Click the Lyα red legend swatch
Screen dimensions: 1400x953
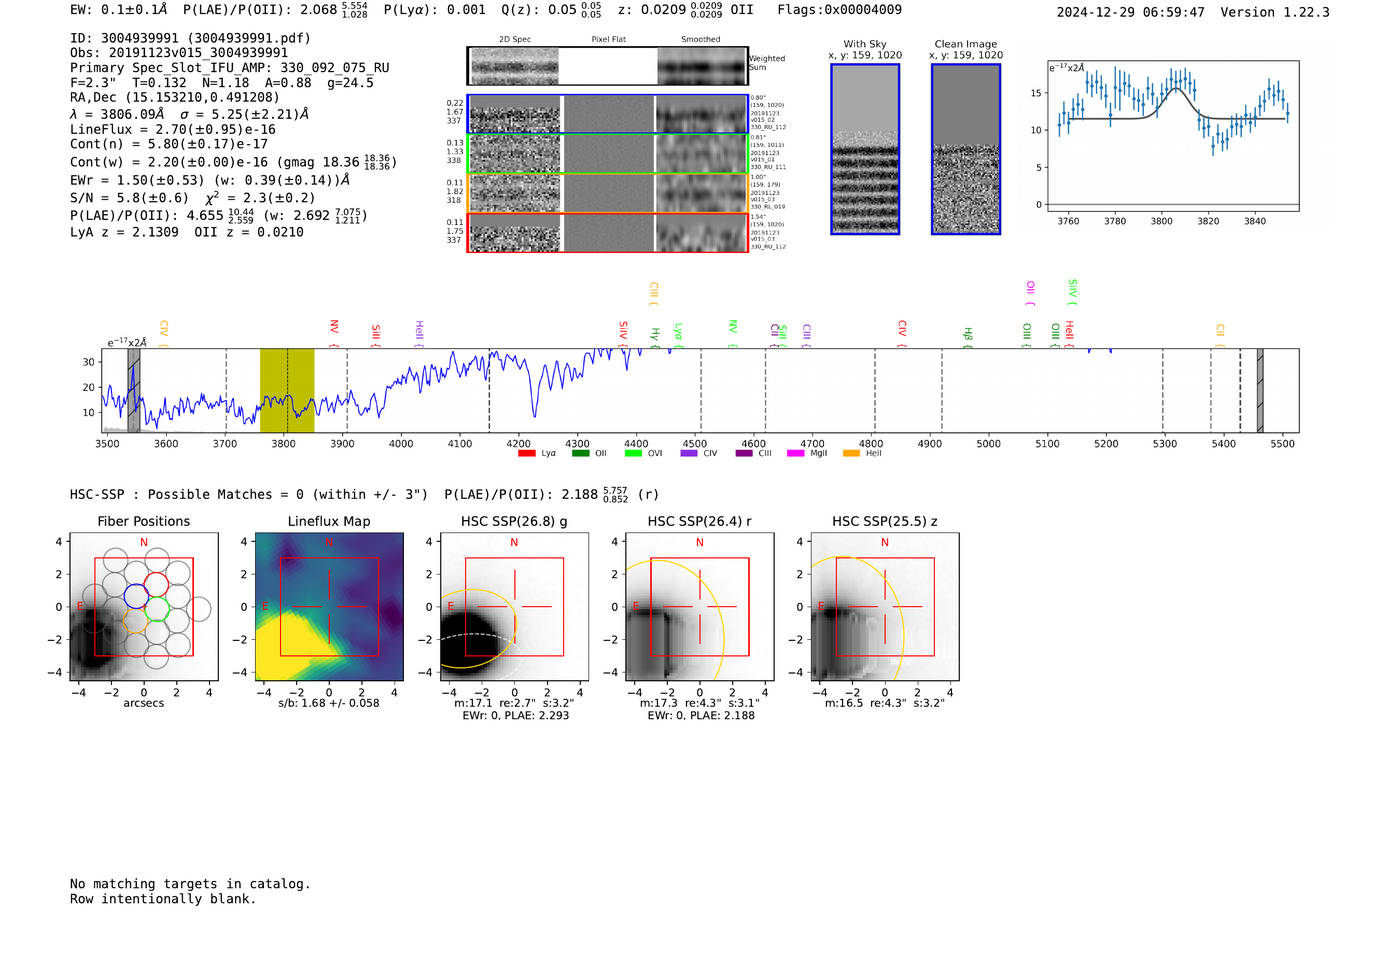point(526,454)
